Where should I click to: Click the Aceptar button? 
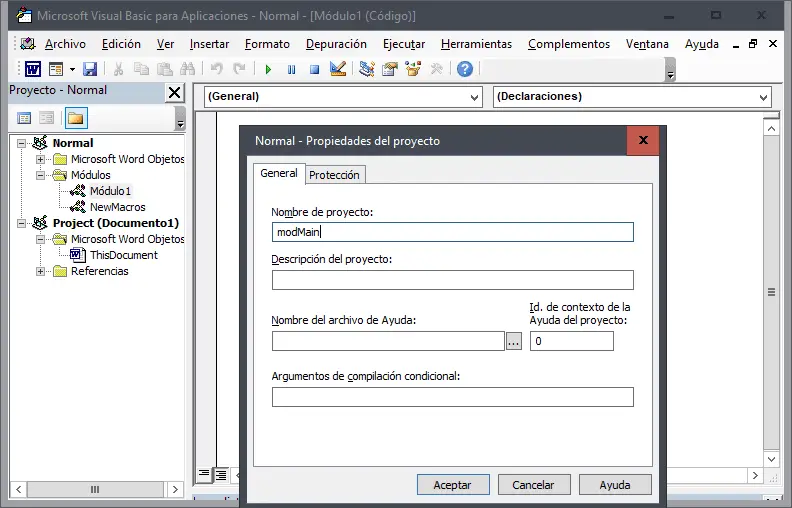point(453,485)
